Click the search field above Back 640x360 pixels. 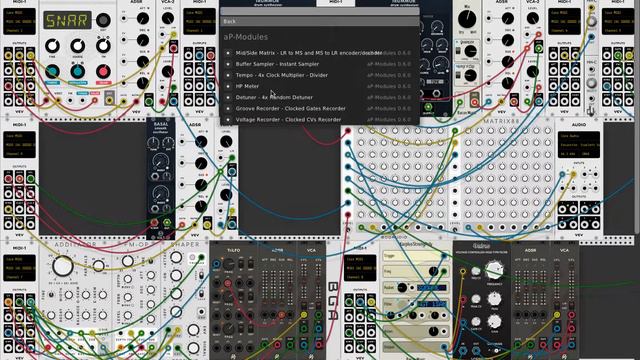pyautogui.click(x=319, y=11)
